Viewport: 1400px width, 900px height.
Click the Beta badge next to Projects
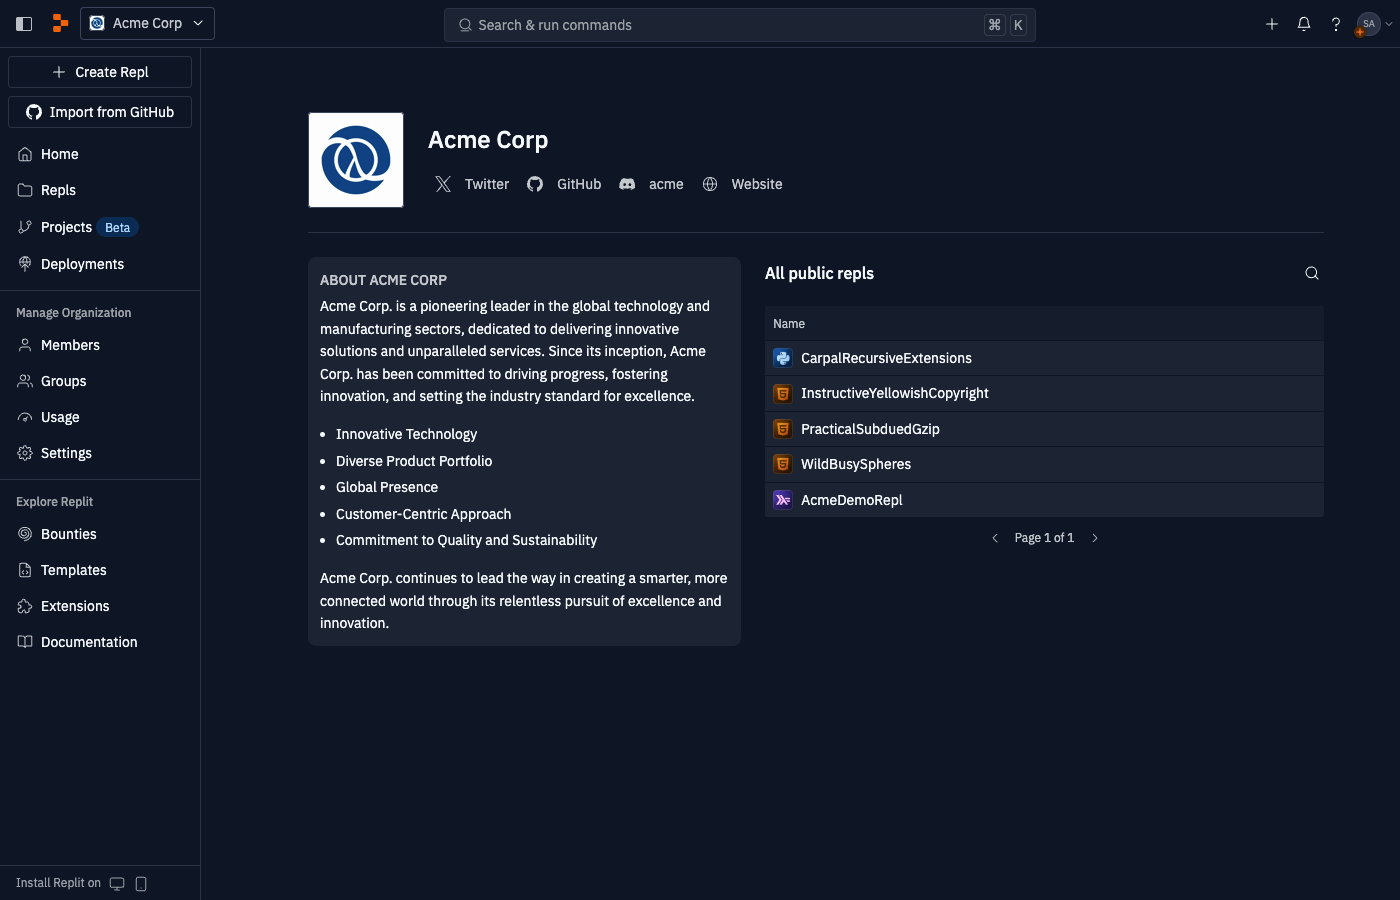(118, 228)
